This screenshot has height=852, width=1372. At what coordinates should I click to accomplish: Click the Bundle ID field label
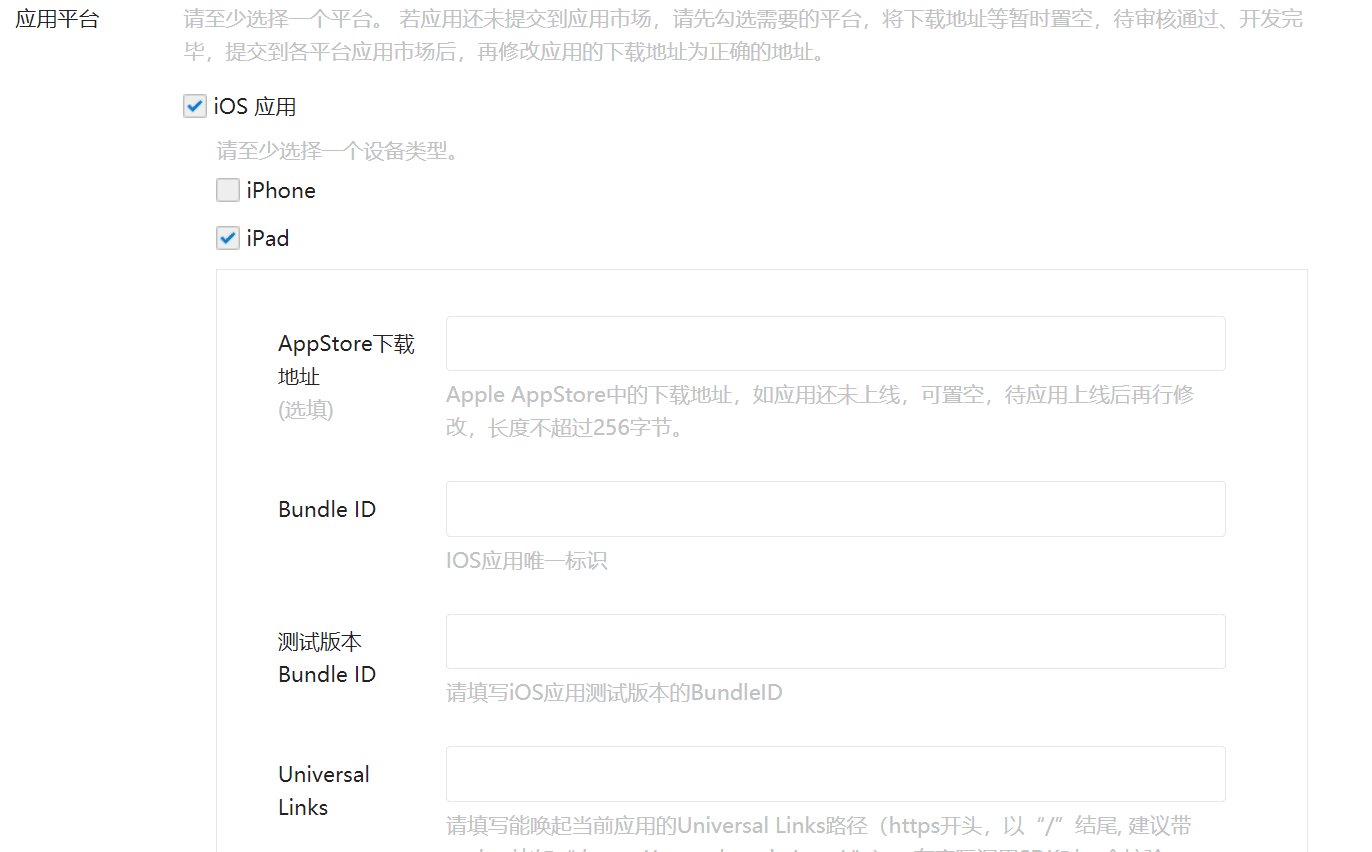pyautogui.click(x=327, y=509)
